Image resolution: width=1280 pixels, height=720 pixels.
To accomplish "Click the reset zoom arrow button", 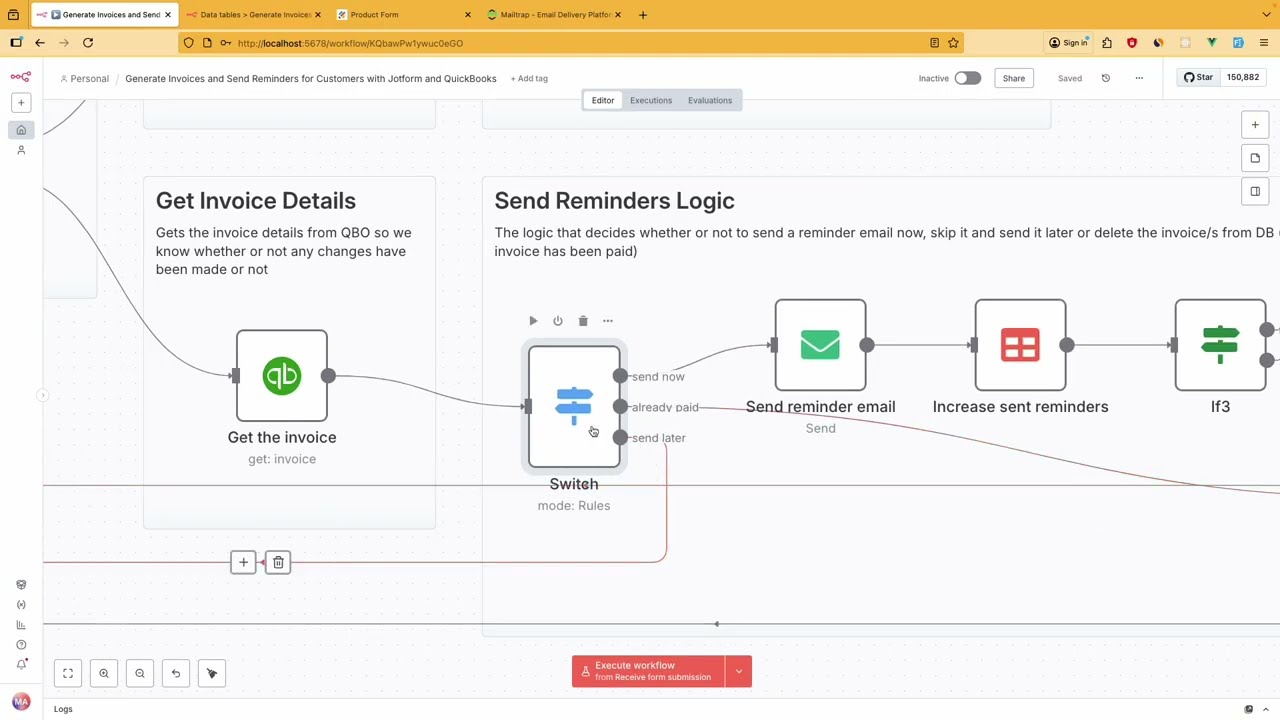I will tap(176, 674).
